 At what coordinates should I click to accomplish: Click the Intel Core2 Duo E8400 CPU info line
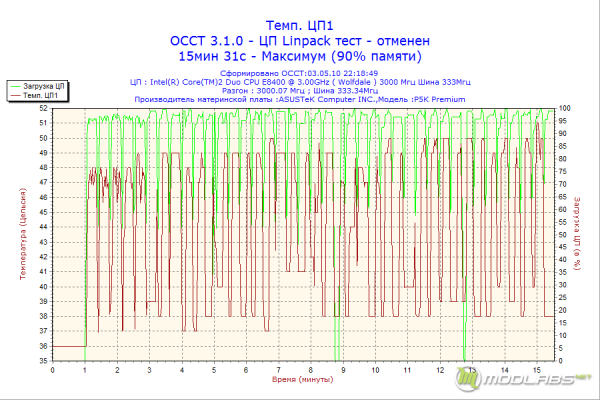tap(300, 82)
